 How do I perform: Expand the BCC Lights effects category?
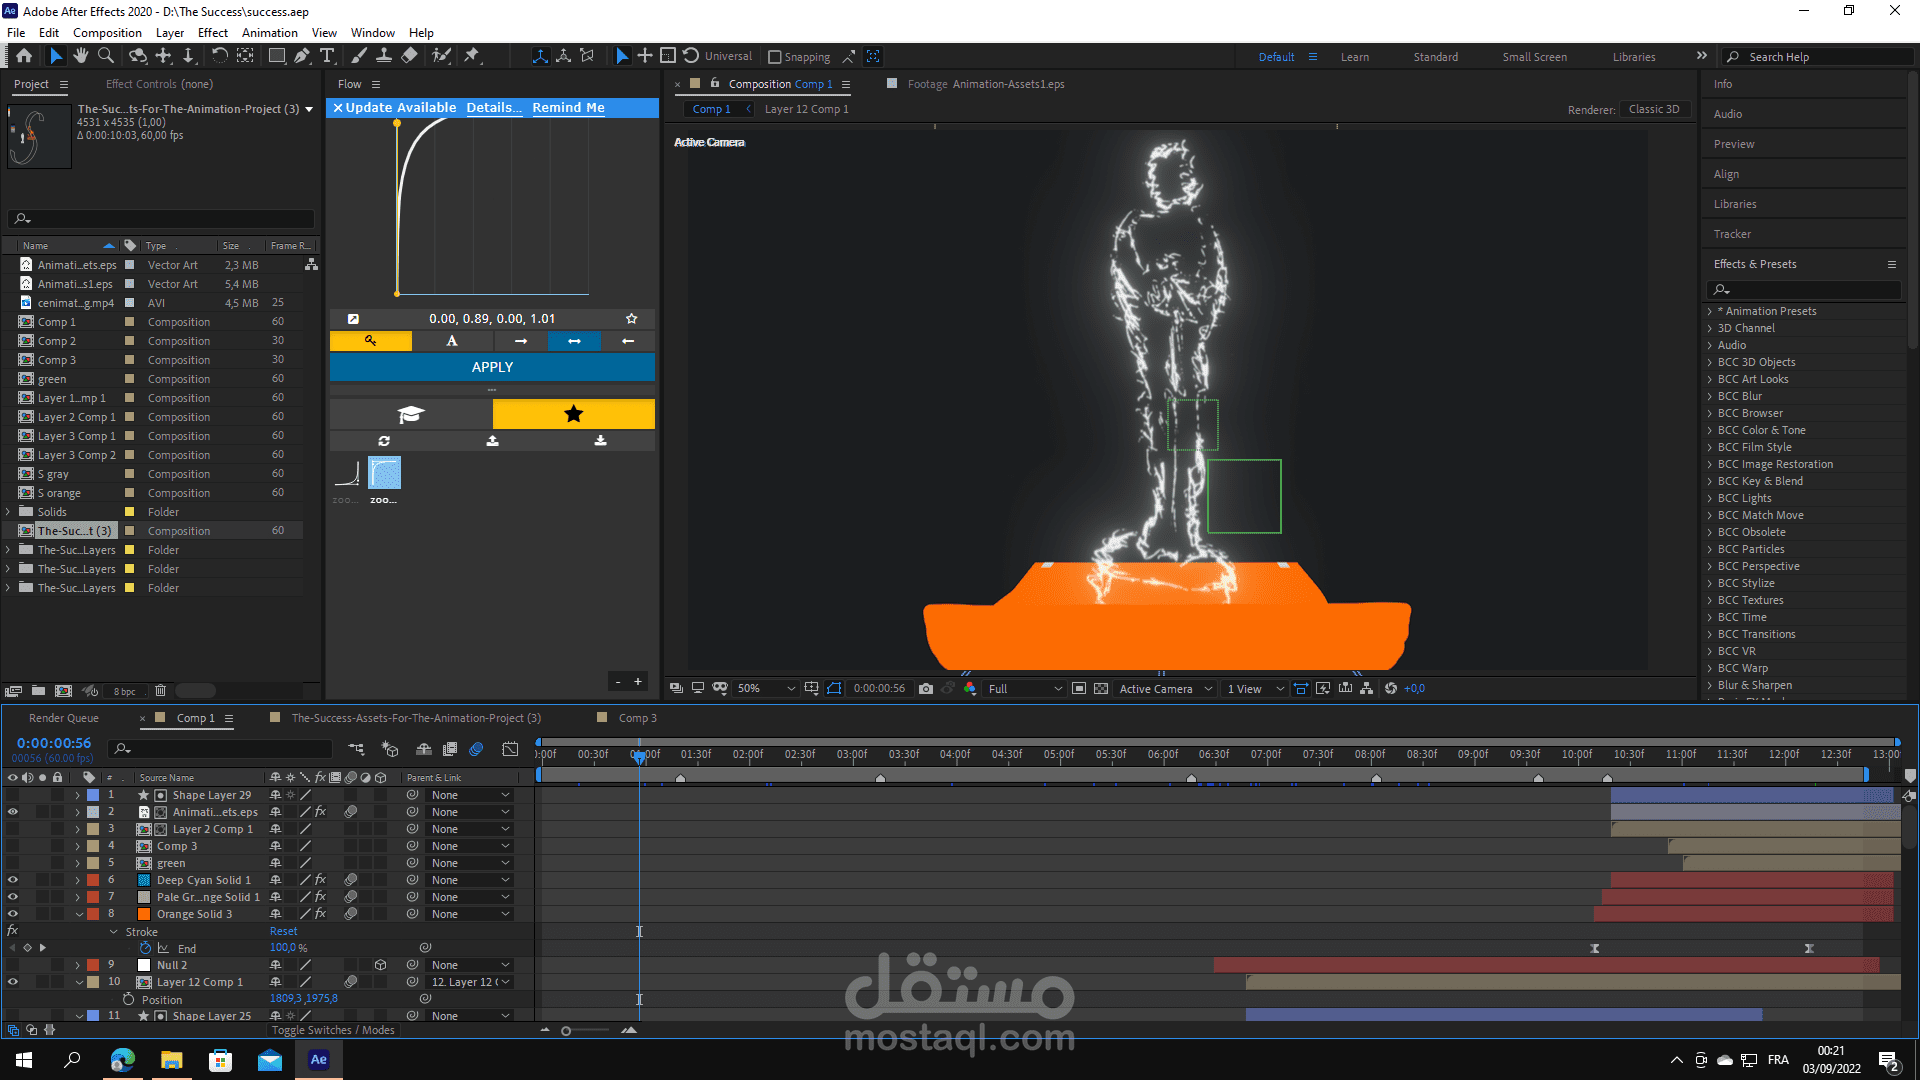tap(1710, 498)
